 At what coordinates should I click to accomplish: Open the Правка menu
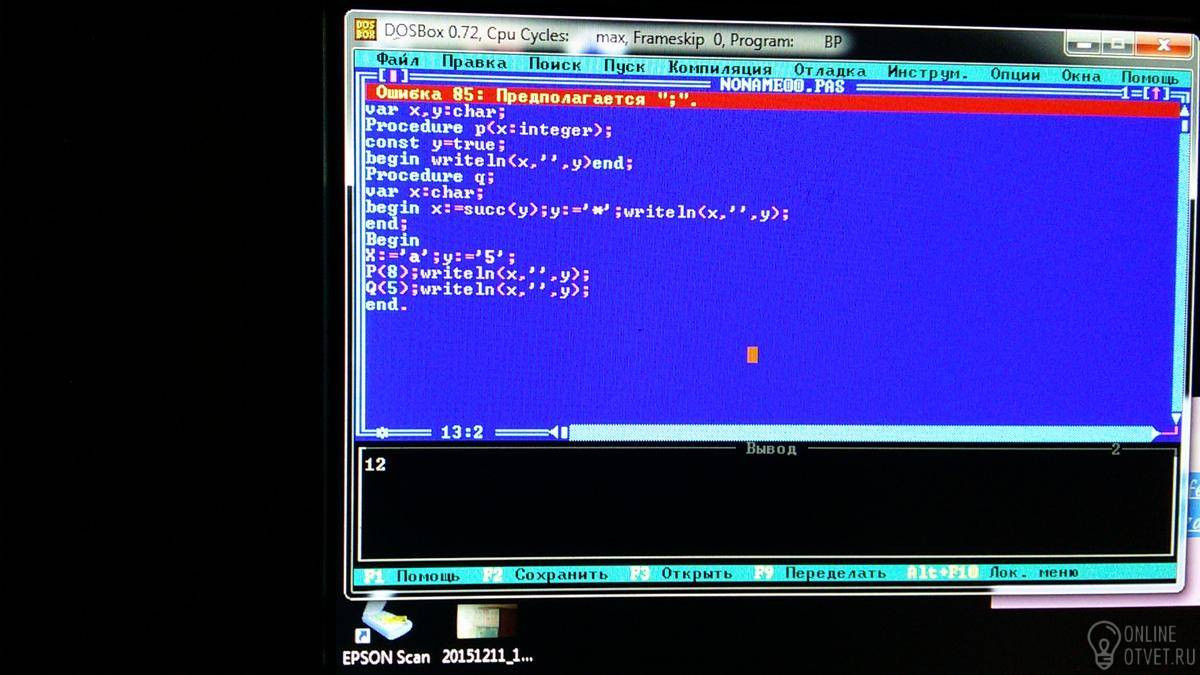tap(473, 63)
